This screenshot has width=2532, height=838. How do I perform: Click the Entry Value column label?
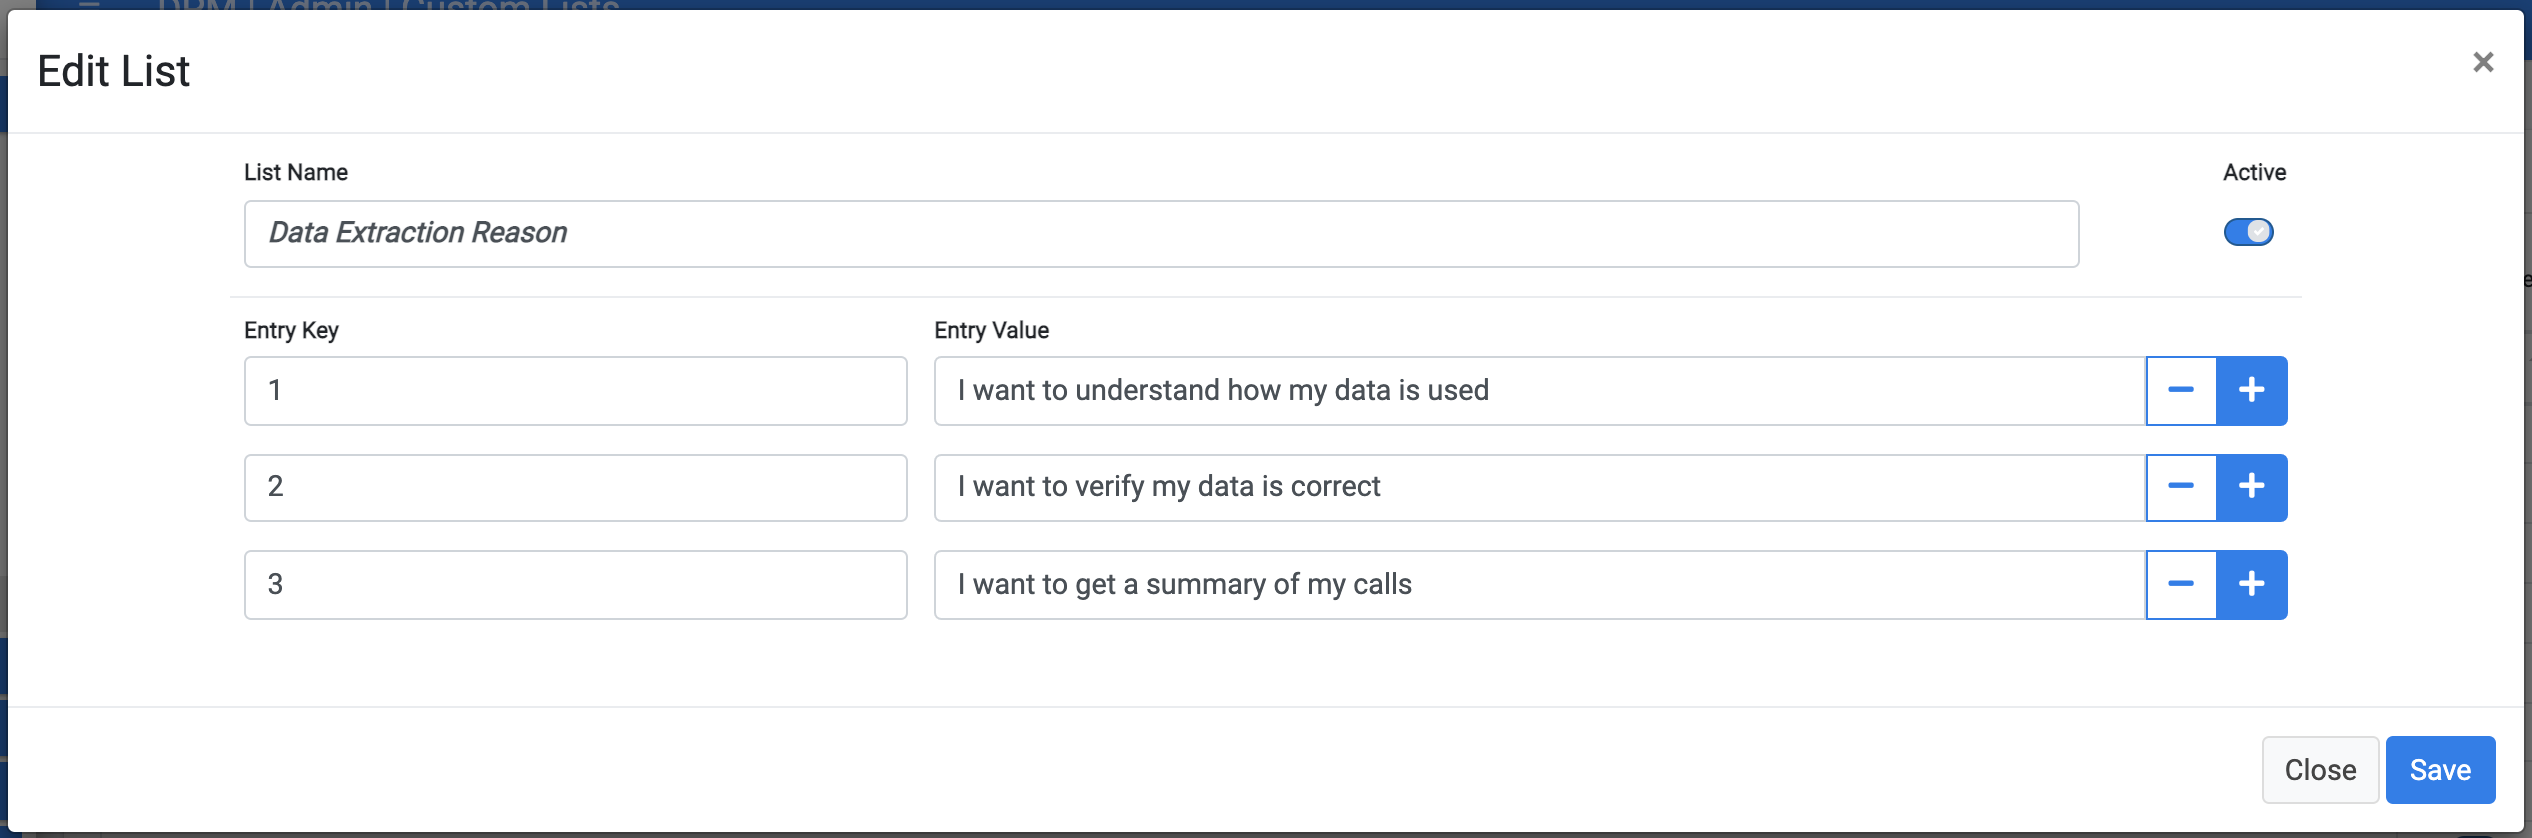[x=991, y=330]
